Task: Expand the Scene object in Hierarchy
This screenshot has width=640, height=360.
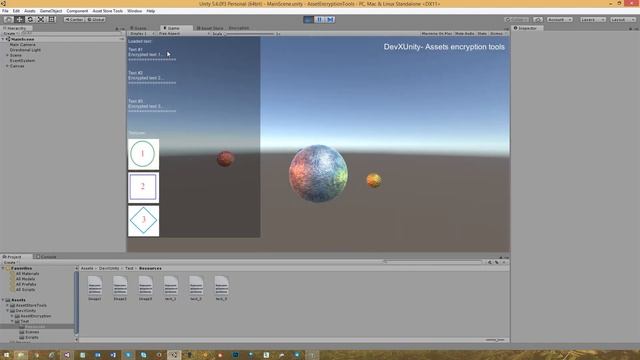Action: [x=7, y=55]
